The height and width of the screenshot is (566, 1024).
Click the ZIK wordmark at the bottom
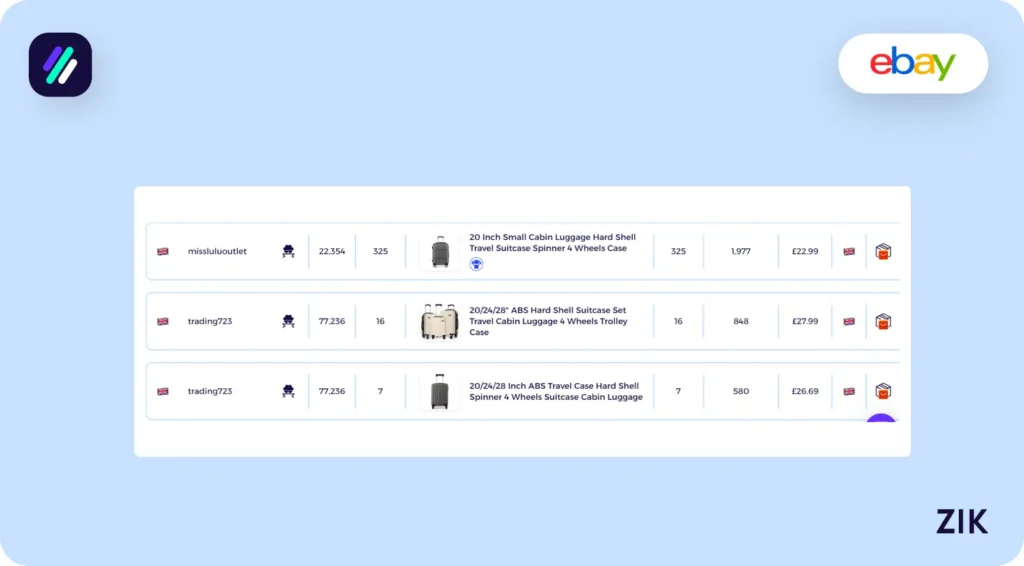[962, 521]
